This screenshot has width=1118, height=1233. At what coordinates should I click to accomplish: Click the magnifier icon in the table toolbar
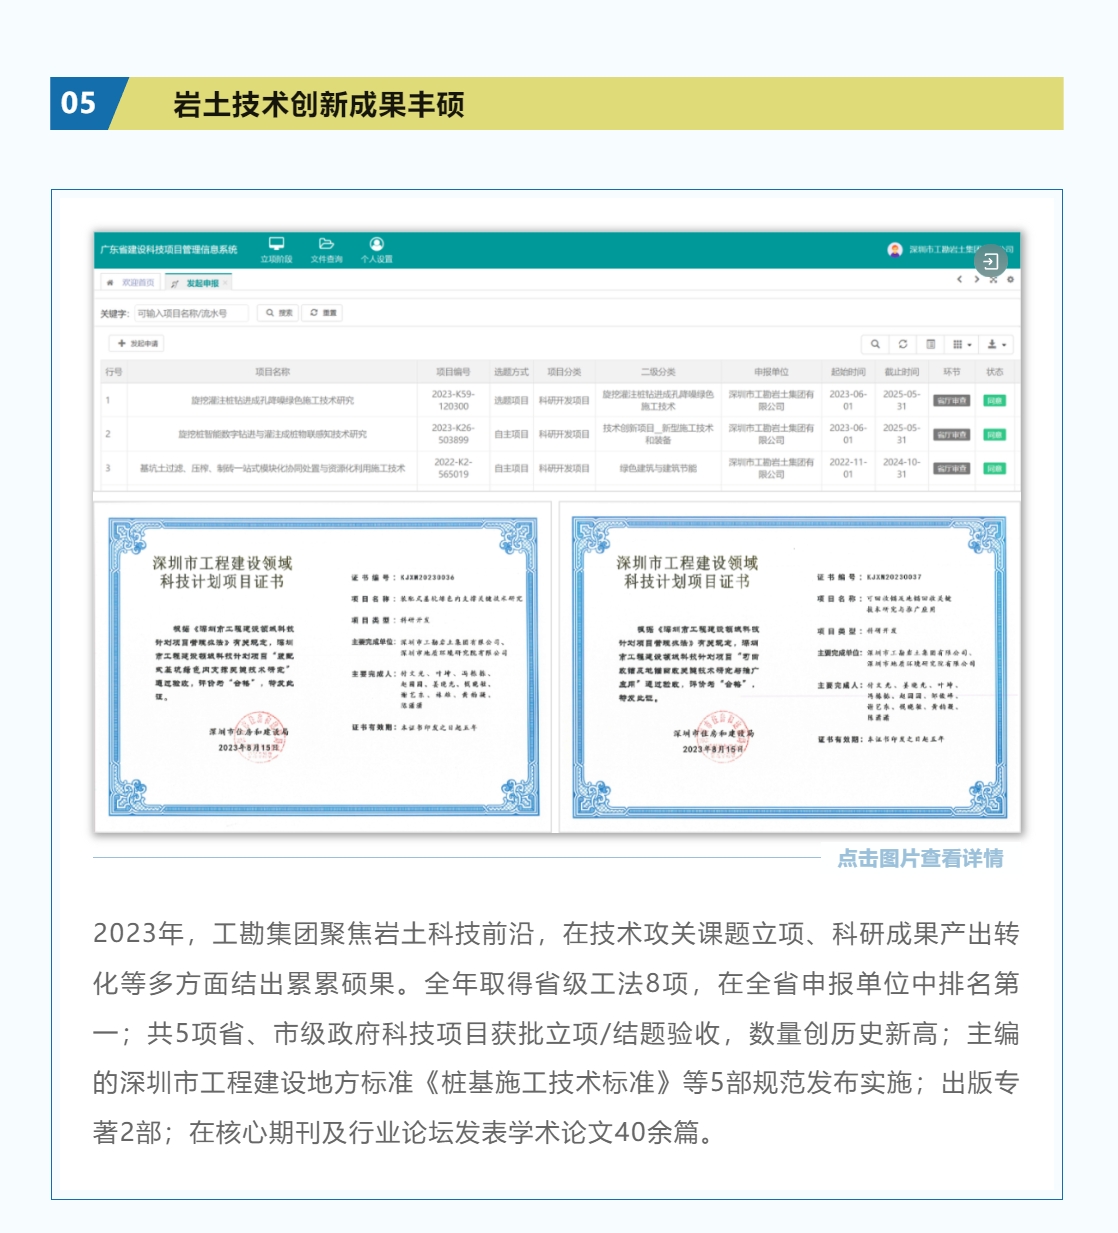click(x=876, y=344)
